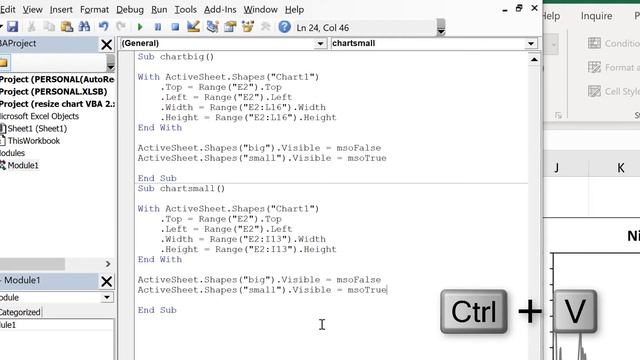The height and width of the screenshot is (360, 640).
Task: Click Conditional Formatting in Excel ribbon
Action: (x=613, y=43)
